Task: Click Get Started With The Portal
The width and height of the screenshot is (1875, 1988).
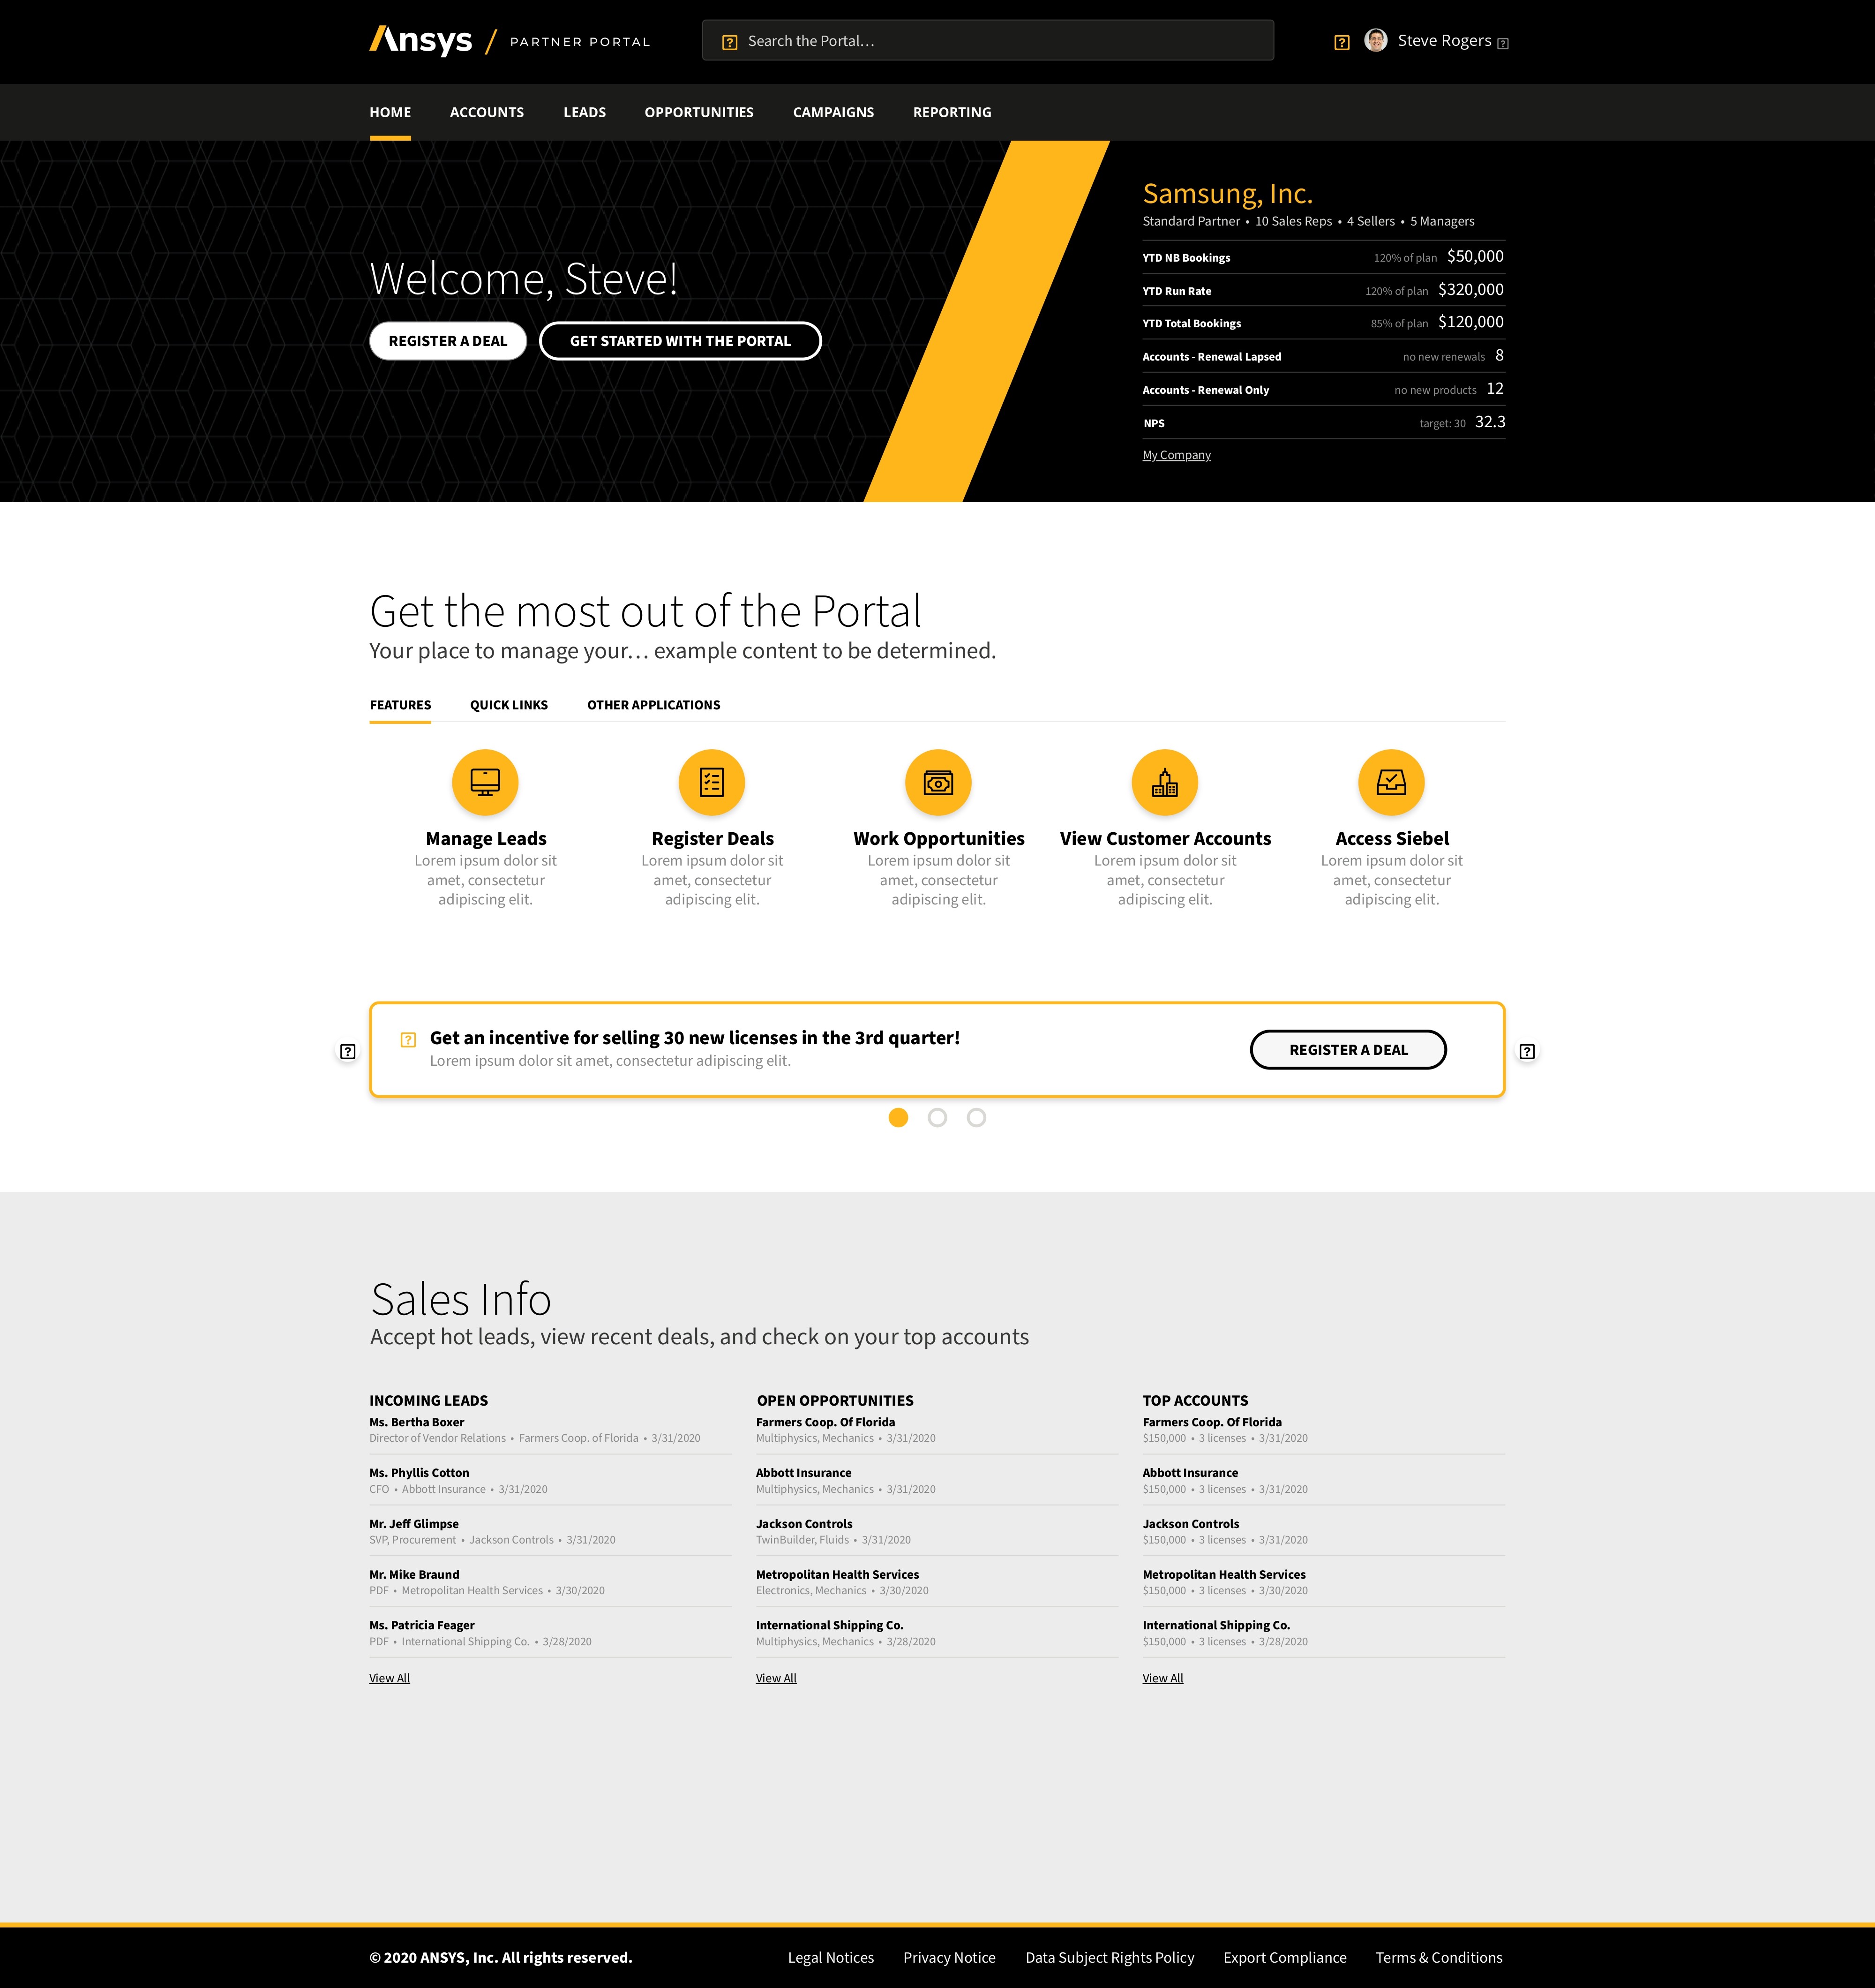Action: [680, 341]
